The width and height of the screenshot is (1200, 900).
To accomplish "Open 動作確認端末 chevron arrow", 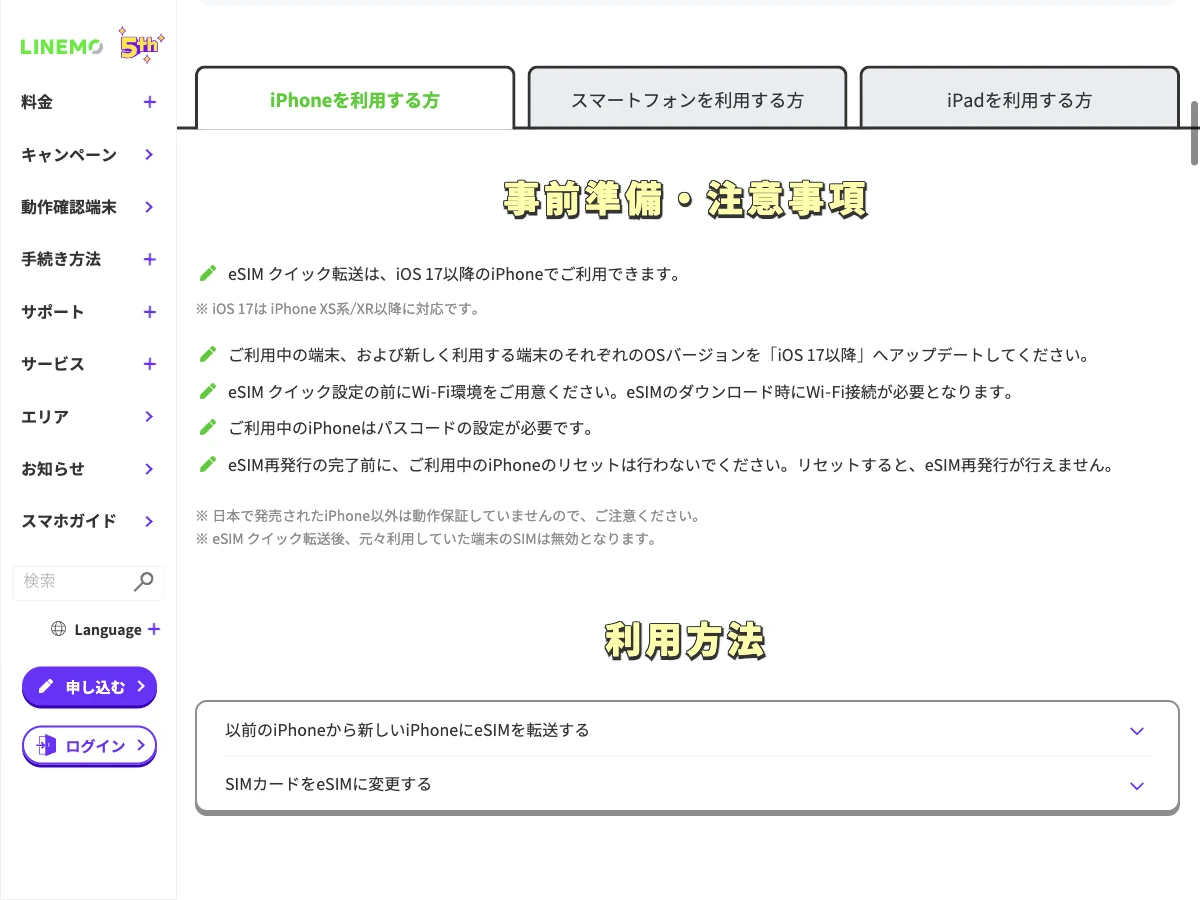I will [x=149, y=207].
